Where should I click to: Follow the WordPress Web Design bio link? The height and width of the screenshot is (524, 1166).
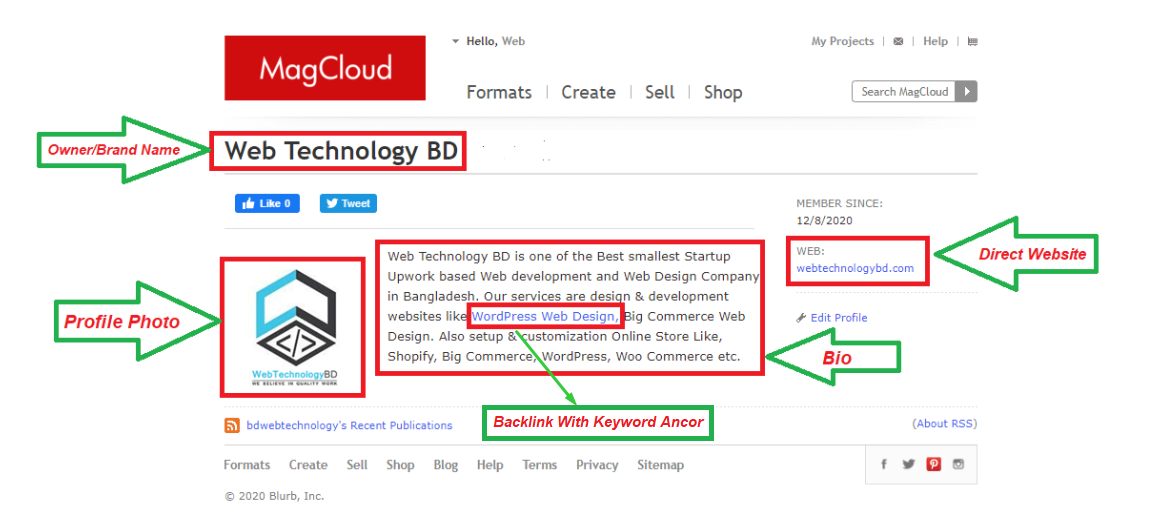544,317
